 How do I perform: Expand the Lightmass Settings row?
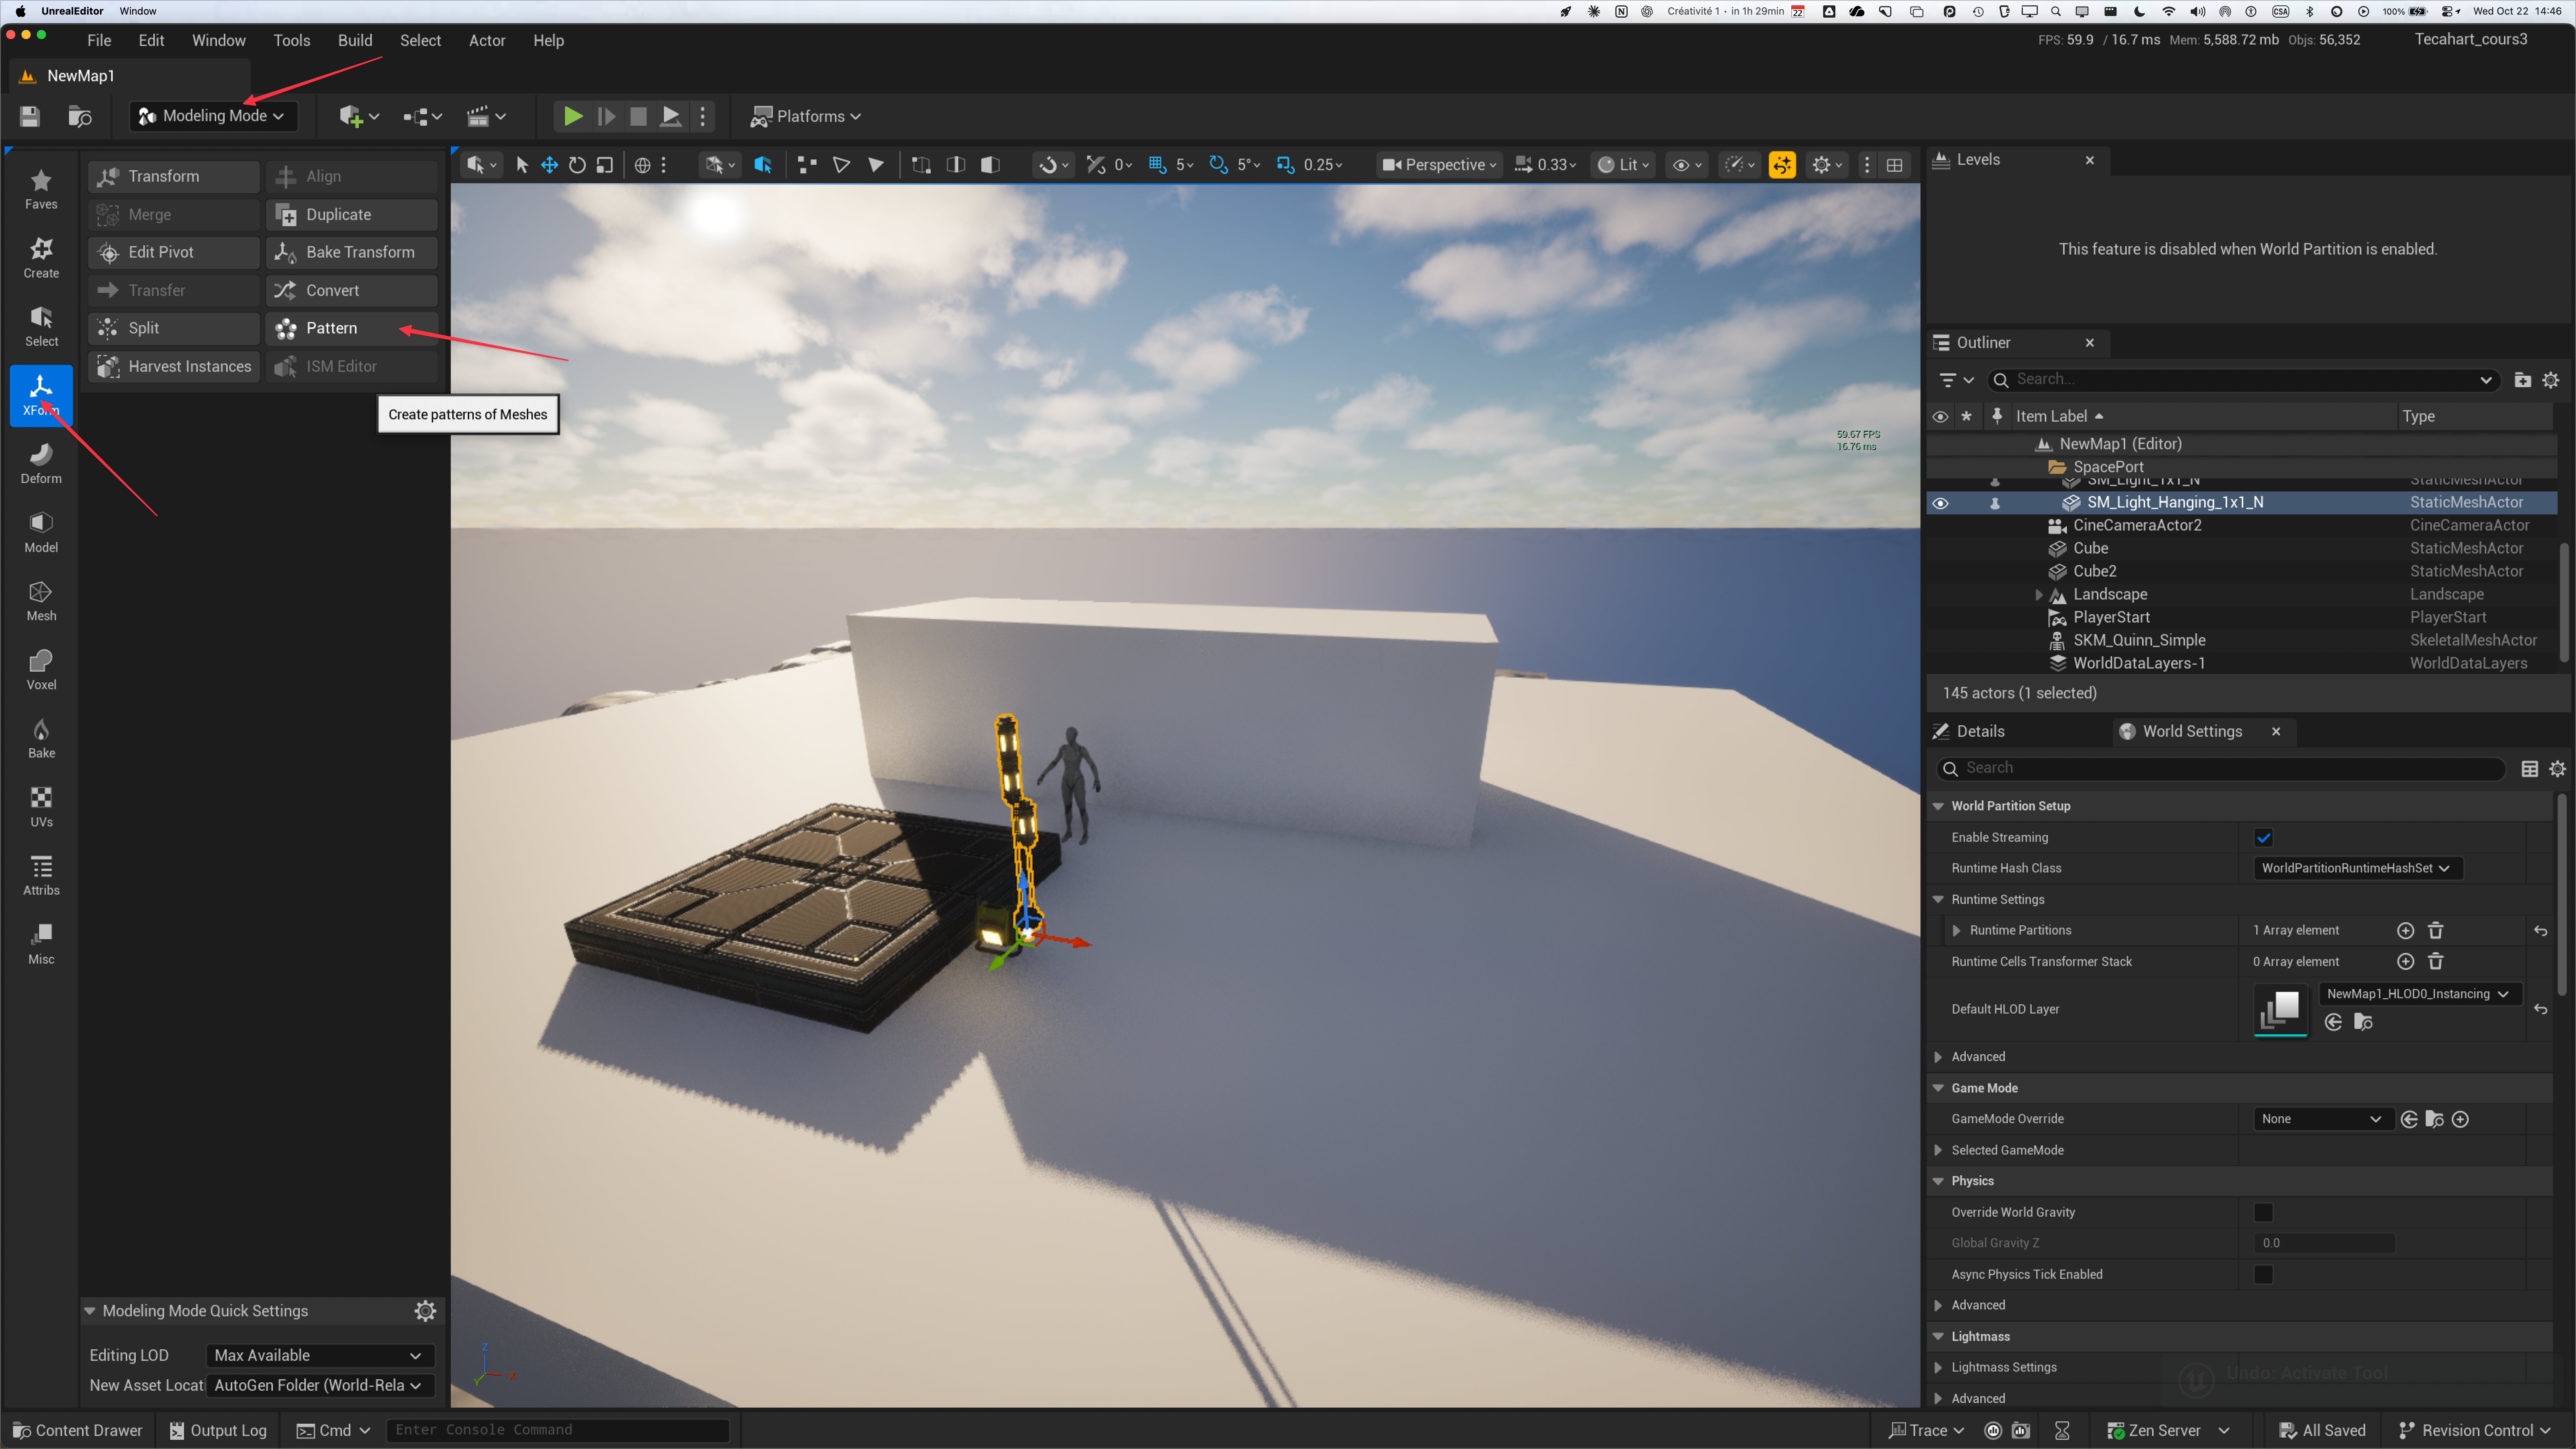point(1938,1368)
